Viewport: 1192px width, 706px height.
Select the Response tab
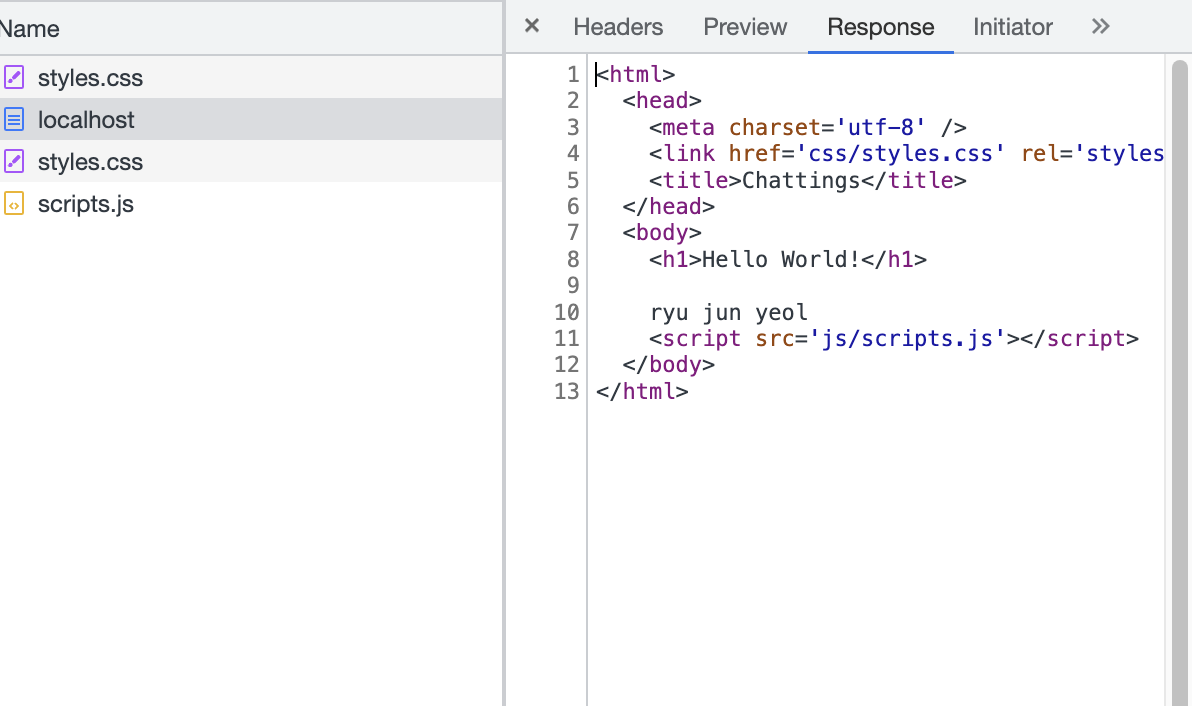click(880, 27)
